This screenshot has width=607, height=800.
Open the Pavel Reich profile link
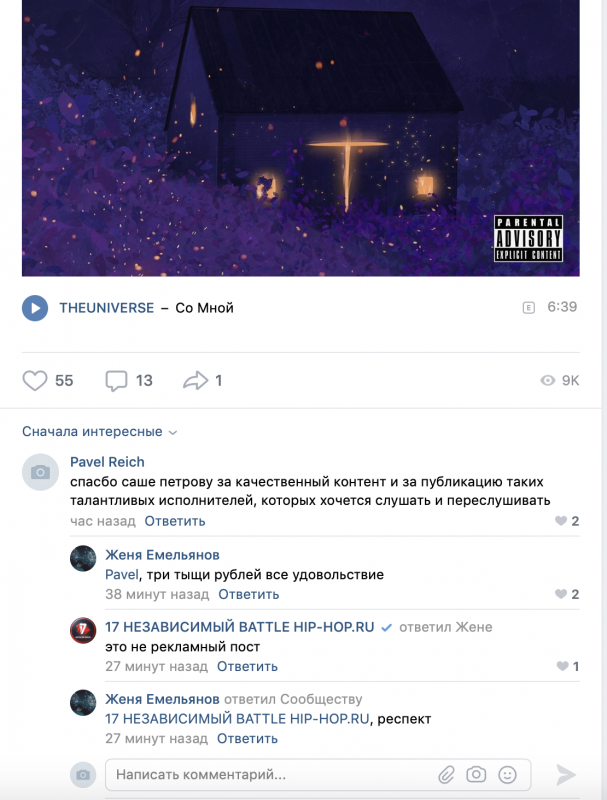point(107,462)
